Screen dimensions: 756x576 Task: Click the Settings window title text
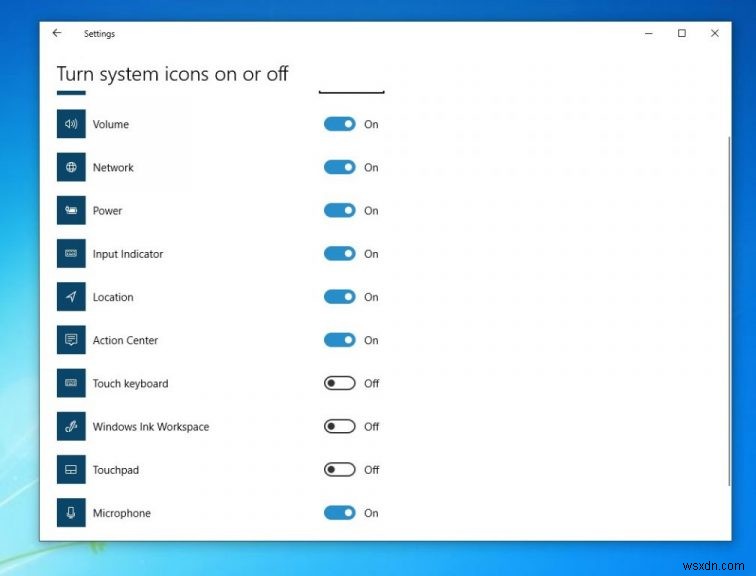click(99, 34)
